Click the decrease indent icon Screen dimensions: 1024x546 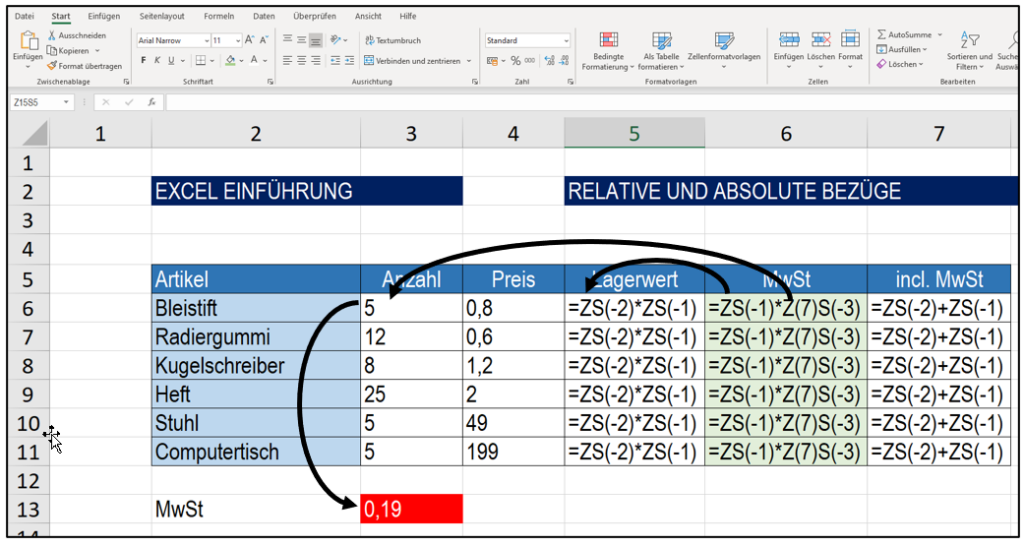(335, 60)
